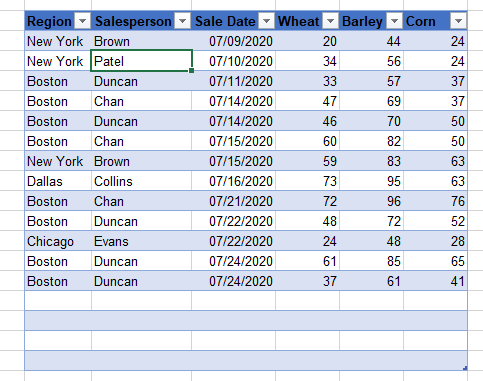
Task: Click the fill handle on Patel cell
Action: click(191, 70)
